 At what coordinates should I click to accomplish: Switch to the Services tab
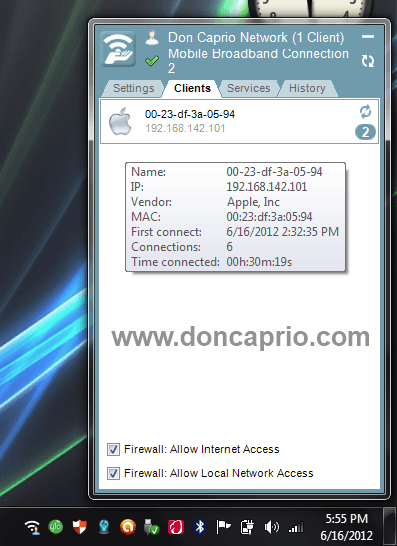pyautogui.click(x=249, y=88)
